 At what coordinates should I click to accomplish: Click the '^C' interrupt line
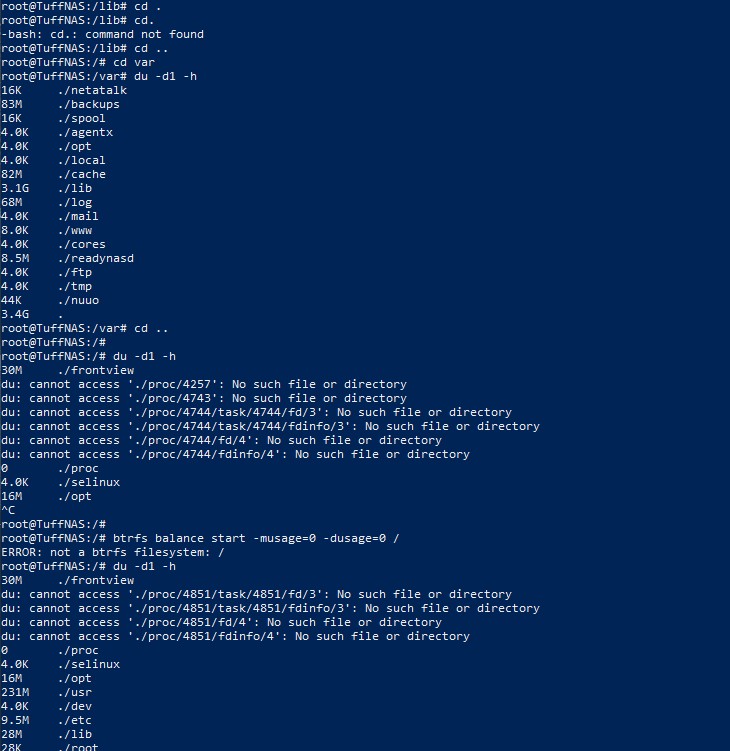click(8, 510)
